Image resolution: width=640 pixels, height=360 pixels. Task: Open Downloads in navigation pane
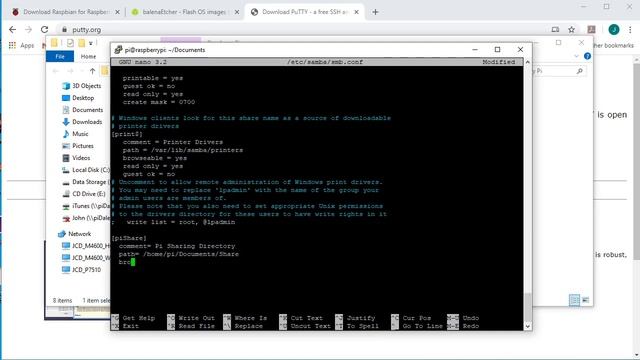coord(82,122)
